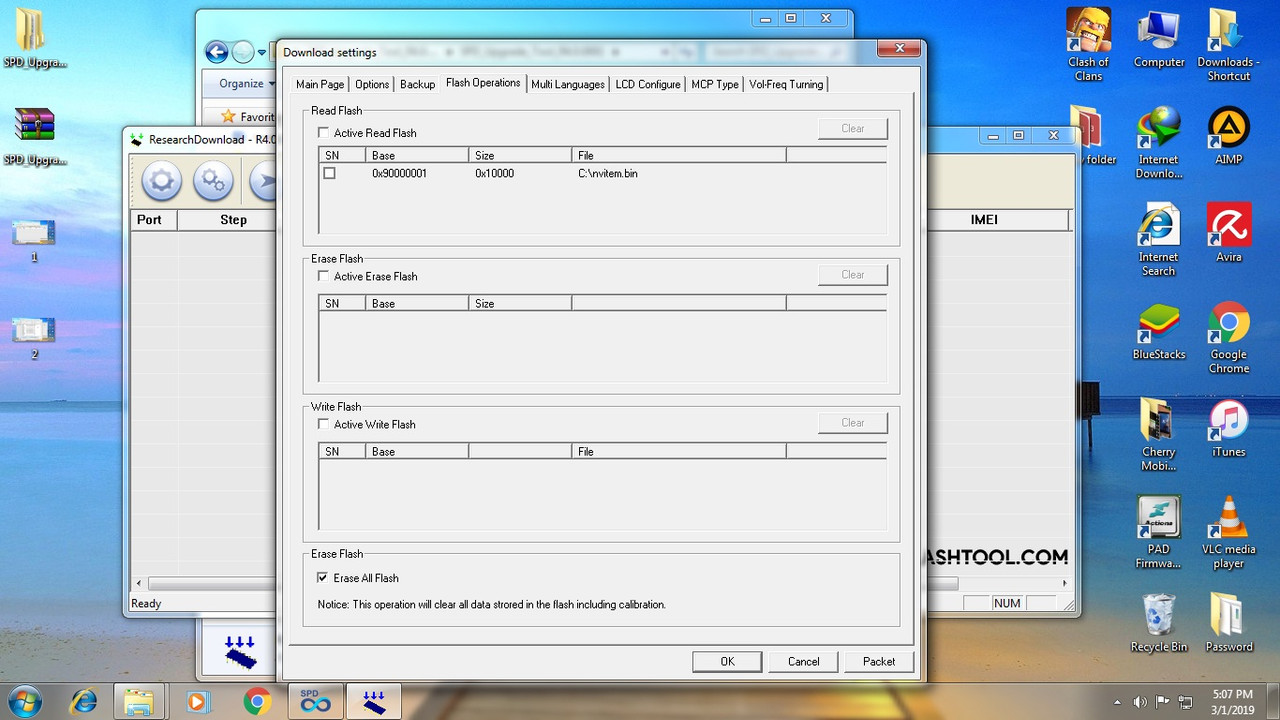
Task: Open desktop image file named 1
Action: 34,240
